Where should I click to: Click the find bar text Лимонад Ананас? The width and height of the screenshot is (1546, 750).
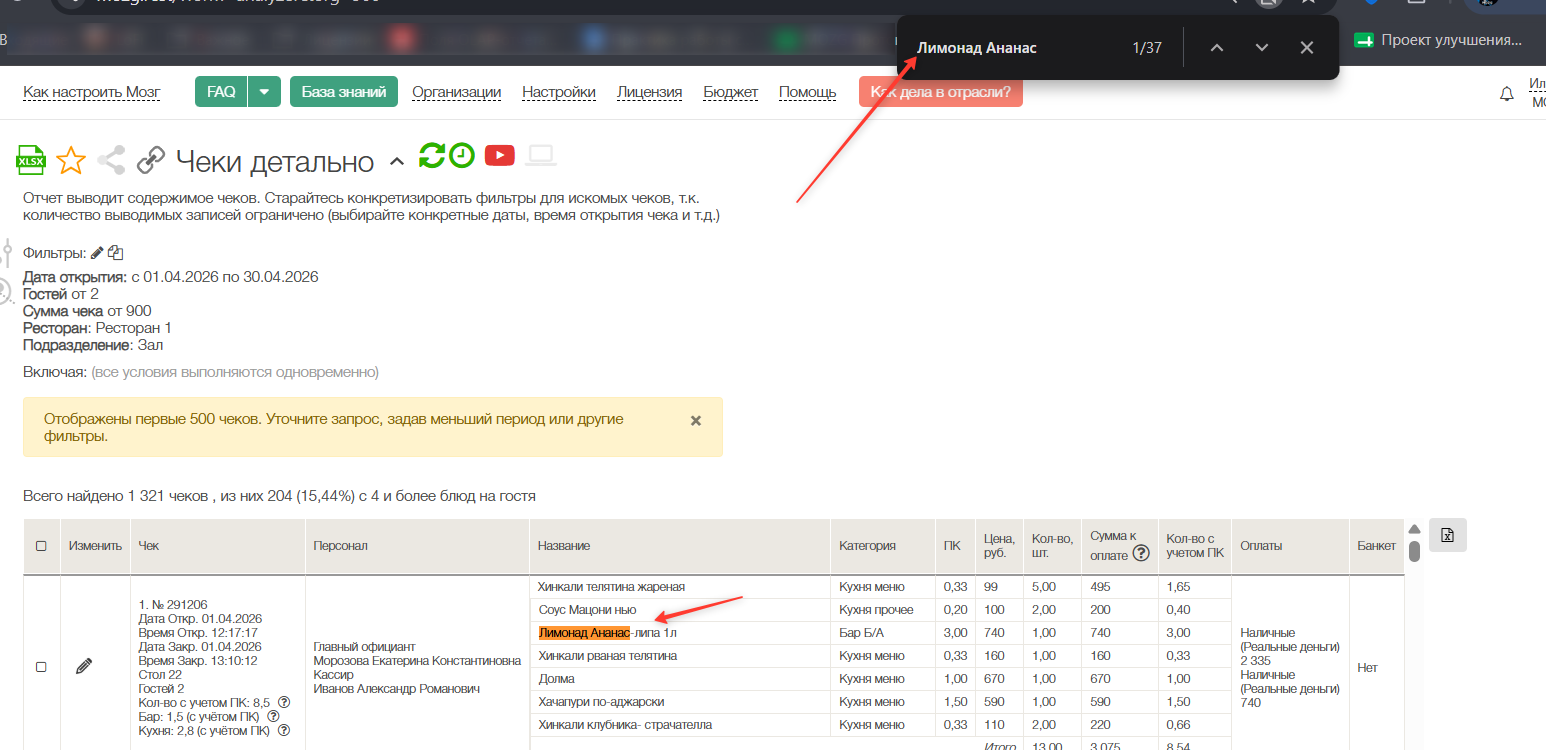click(x=977, y=48)
